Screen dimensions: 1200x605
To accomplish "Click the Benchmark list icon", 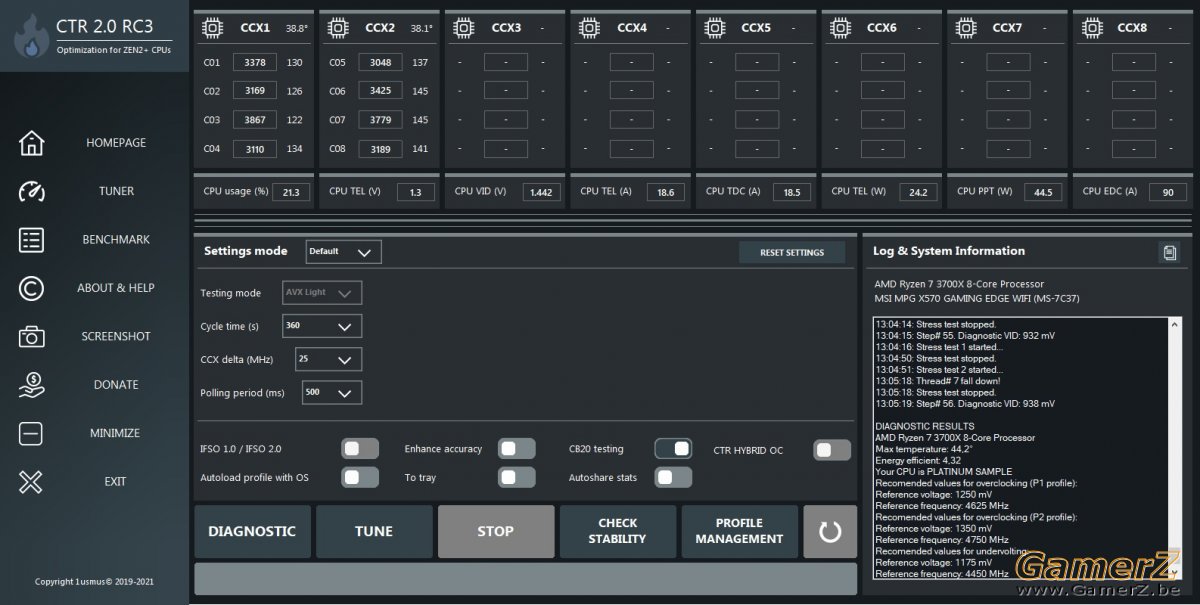I will coord(31,240).
